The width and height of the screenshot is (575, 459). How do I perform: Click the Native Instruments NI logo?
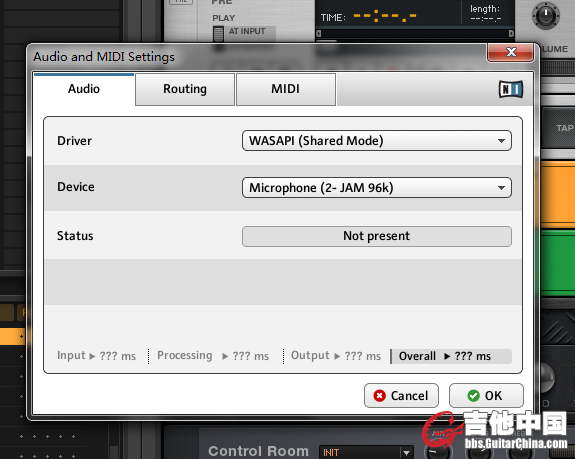click(511, 89)
